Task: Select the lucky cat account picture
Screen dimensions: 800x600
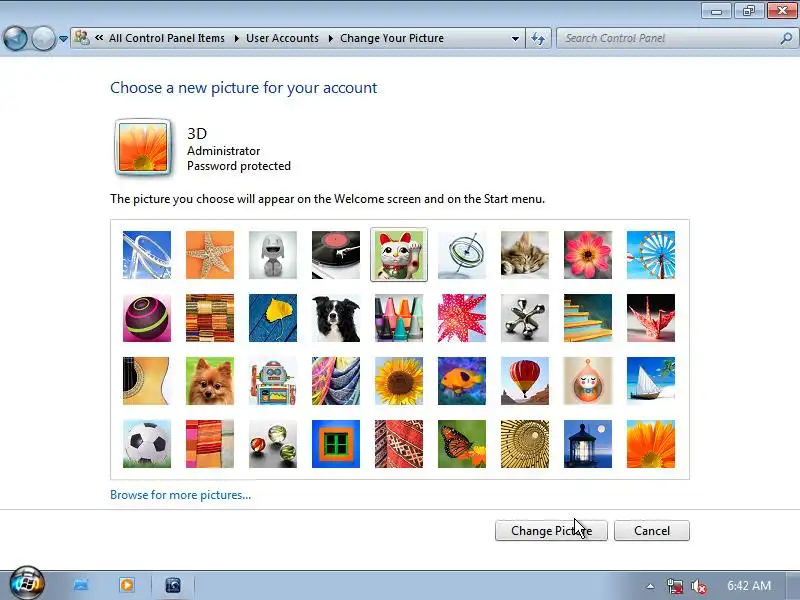Action: pyautogui.click(x=399, y=255)
